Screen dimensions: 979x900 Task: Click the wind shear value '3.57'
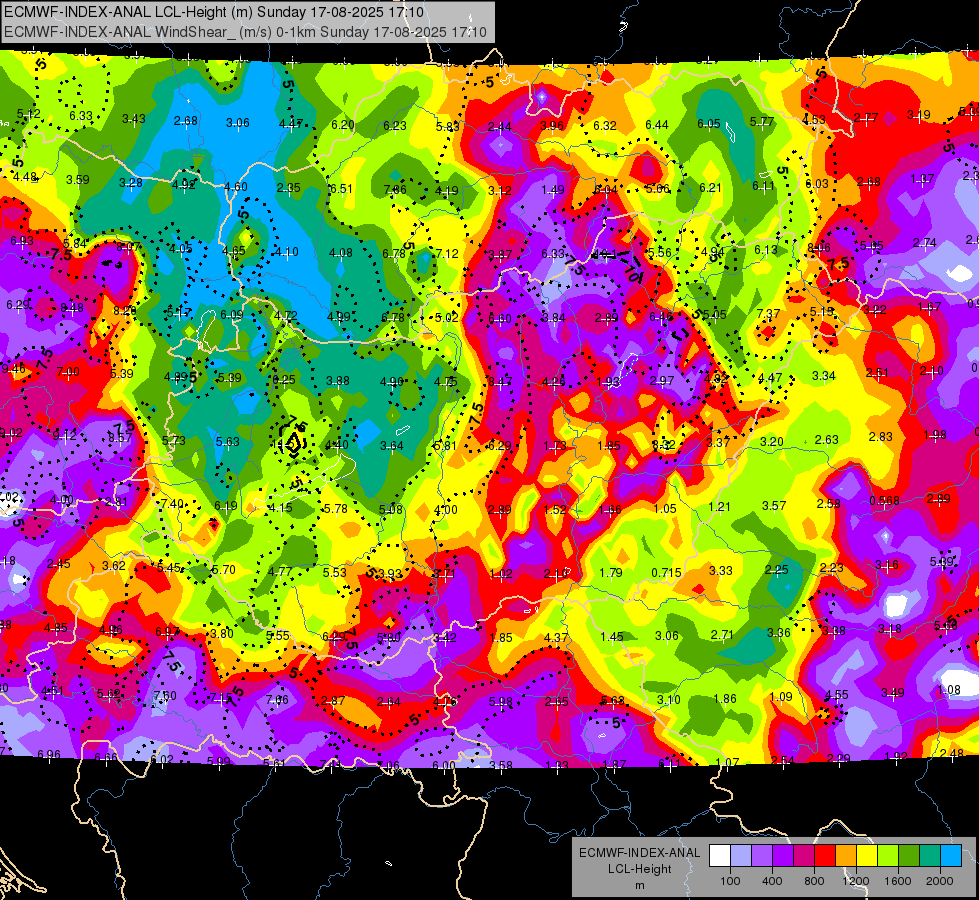(x=774, y=505)
